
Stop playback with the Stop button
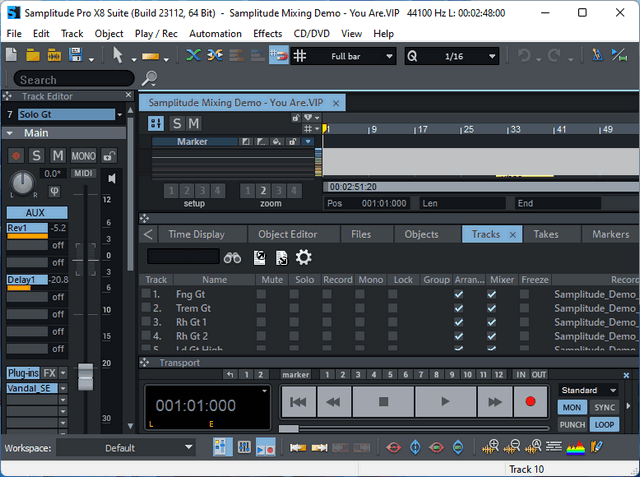[383, 401]
